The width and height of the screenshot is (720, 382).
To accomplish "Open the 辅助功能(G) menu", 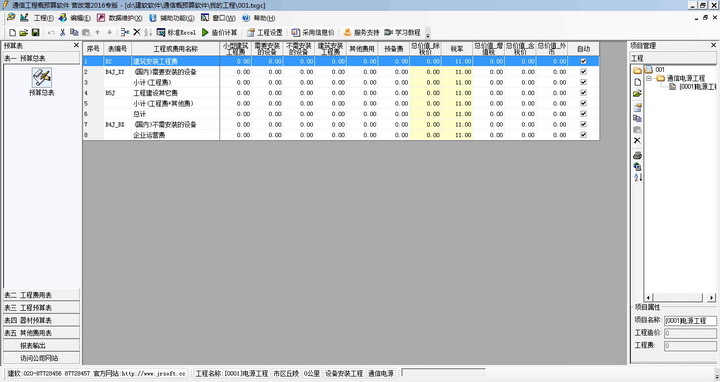I will (177, 18).
